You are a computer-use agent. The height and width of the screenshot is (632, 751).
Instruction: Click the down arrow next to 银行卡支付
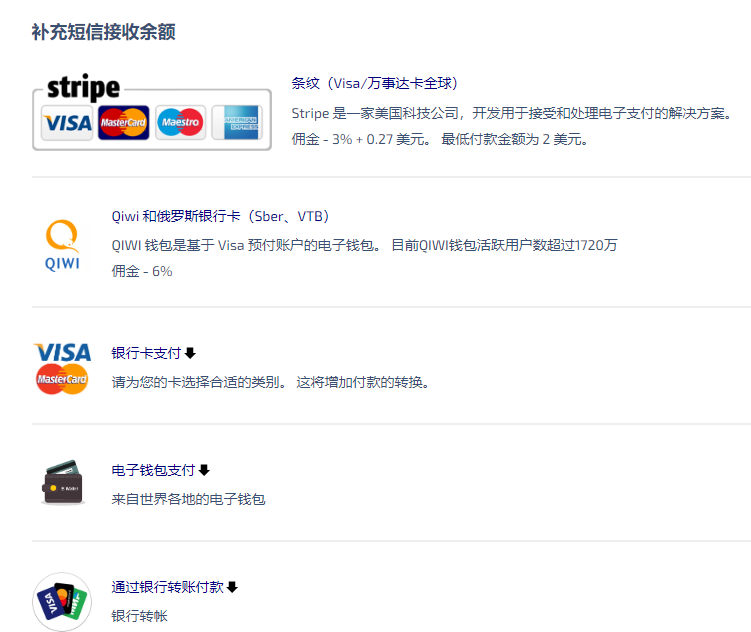click(190, 353)
